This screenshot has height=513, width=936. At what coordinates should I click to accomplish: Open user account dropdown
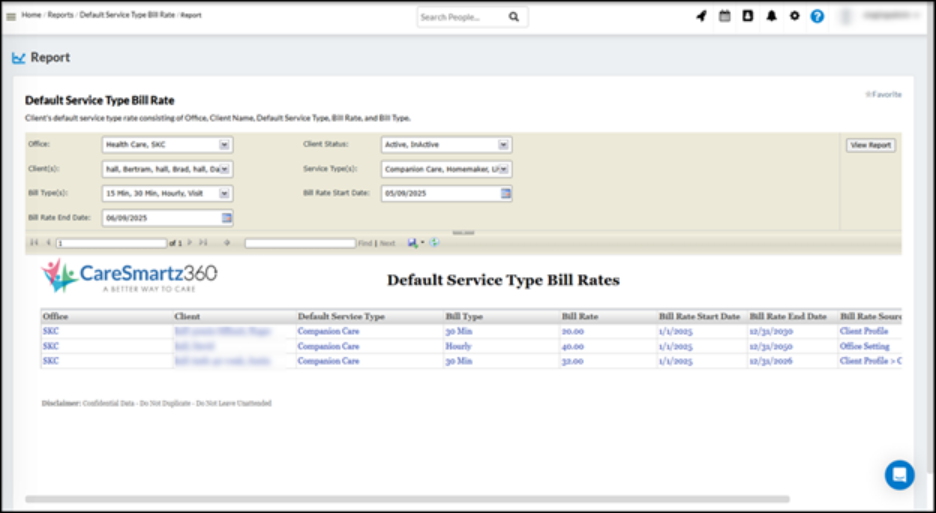pos(882,17)
